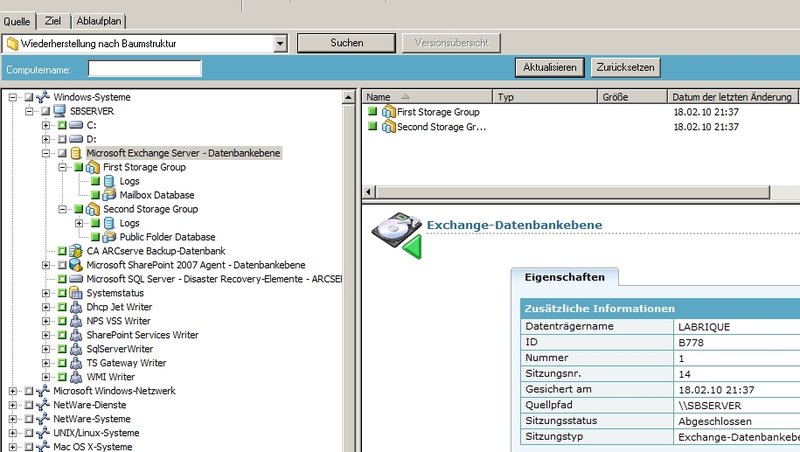The width and height of the screenshot is (800, 452).
Task: Click the horizontal scrollbar track in file list
Action: [x=785, y=192]
